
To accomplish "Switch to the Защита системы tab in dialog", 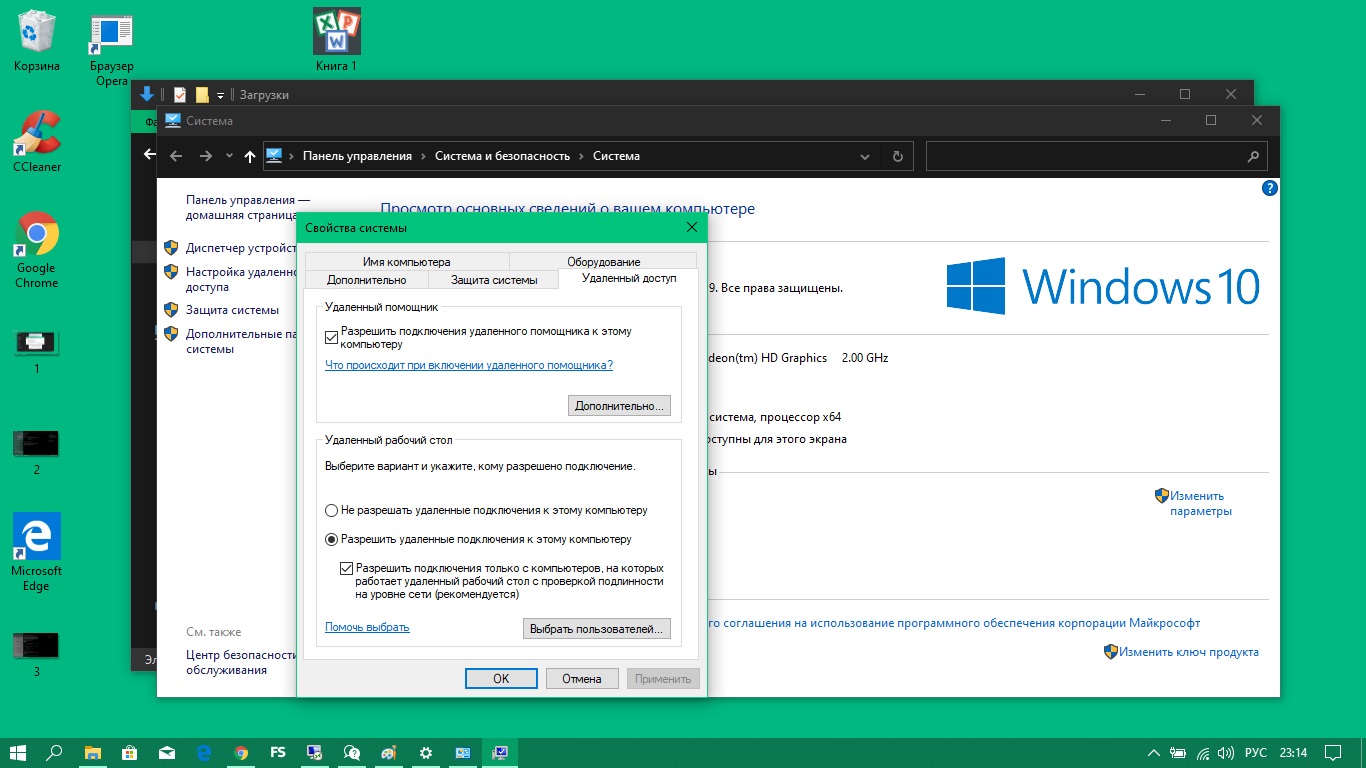I will [x=494, y=280].
